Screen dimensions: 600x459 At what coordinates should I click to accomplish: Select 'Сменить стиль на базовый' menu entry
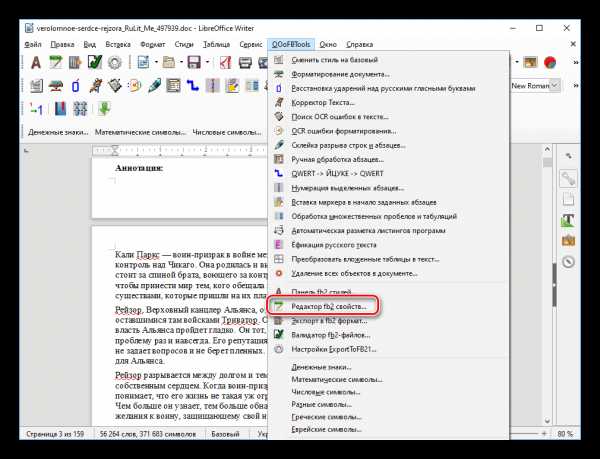[x=388, y=60]
